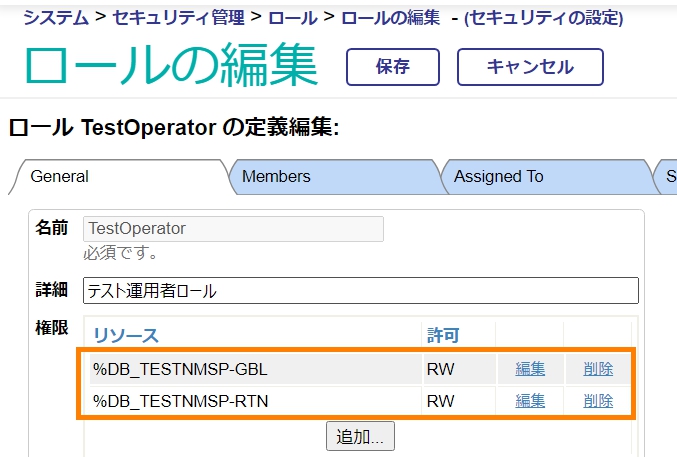Edit the %DB_TESTNMSP-GBL permission
677x457 pixels.
530,370
